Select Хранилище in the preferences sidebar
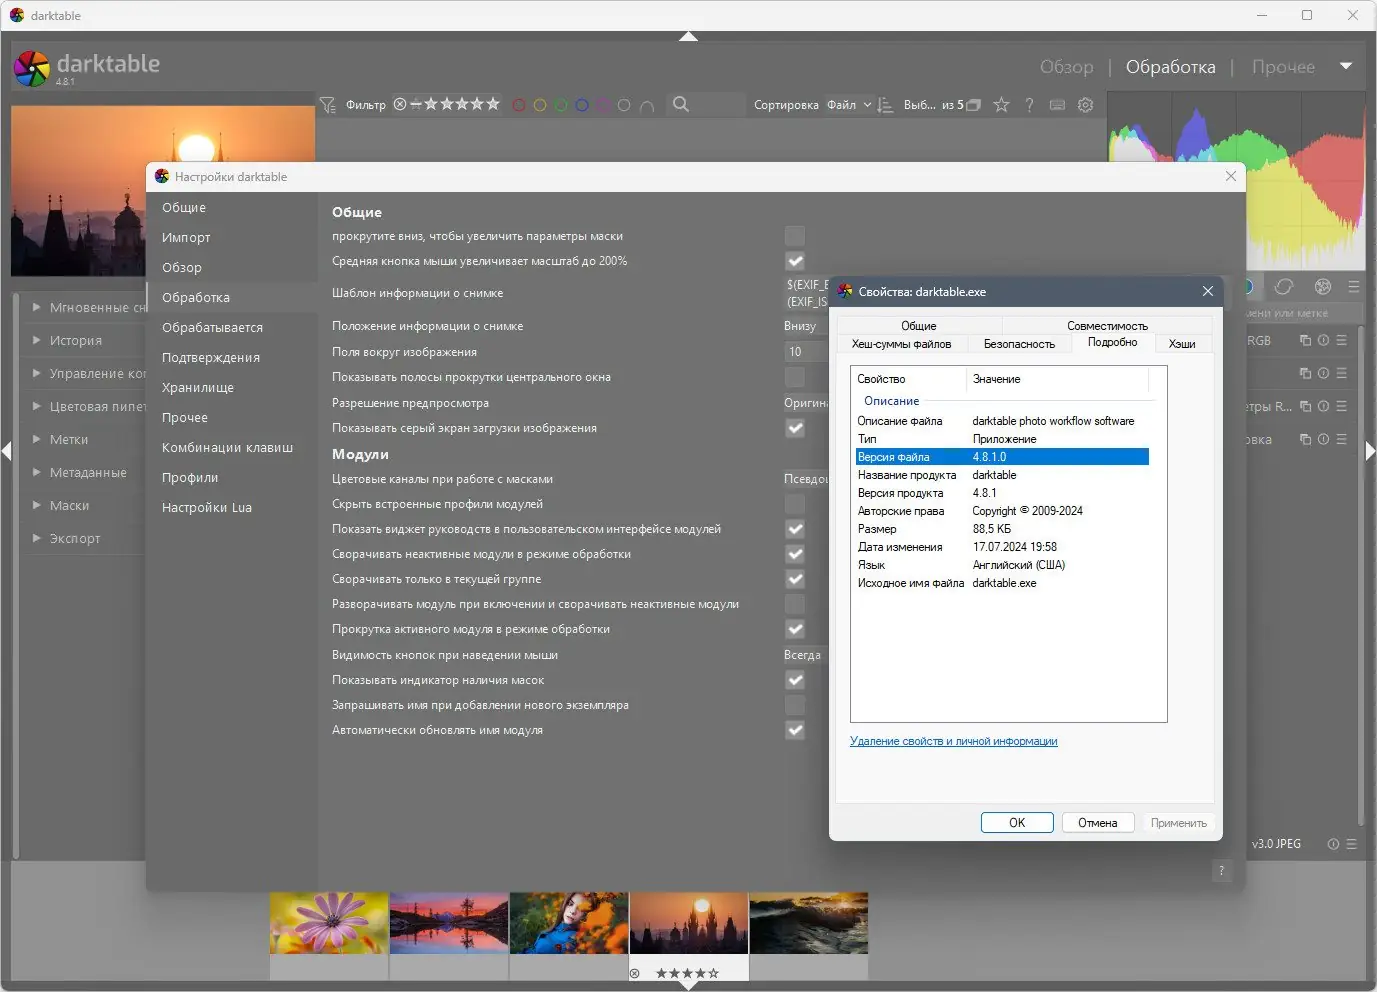 [198, 387]
